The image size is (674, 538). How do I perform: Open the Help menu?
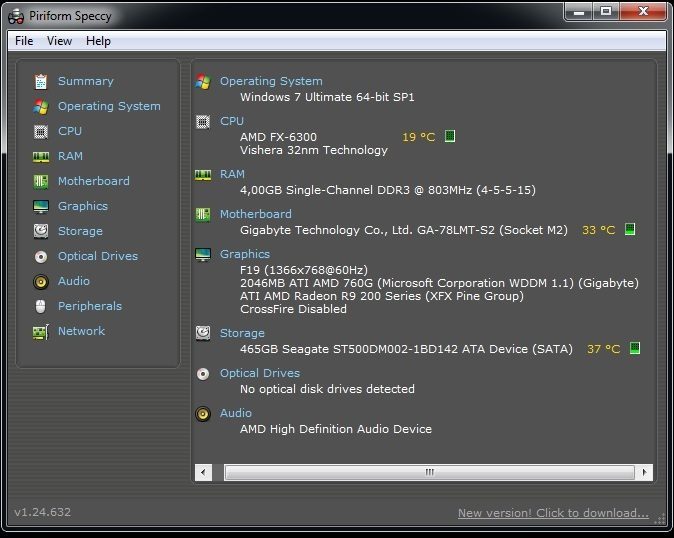[x=98, y=41]
